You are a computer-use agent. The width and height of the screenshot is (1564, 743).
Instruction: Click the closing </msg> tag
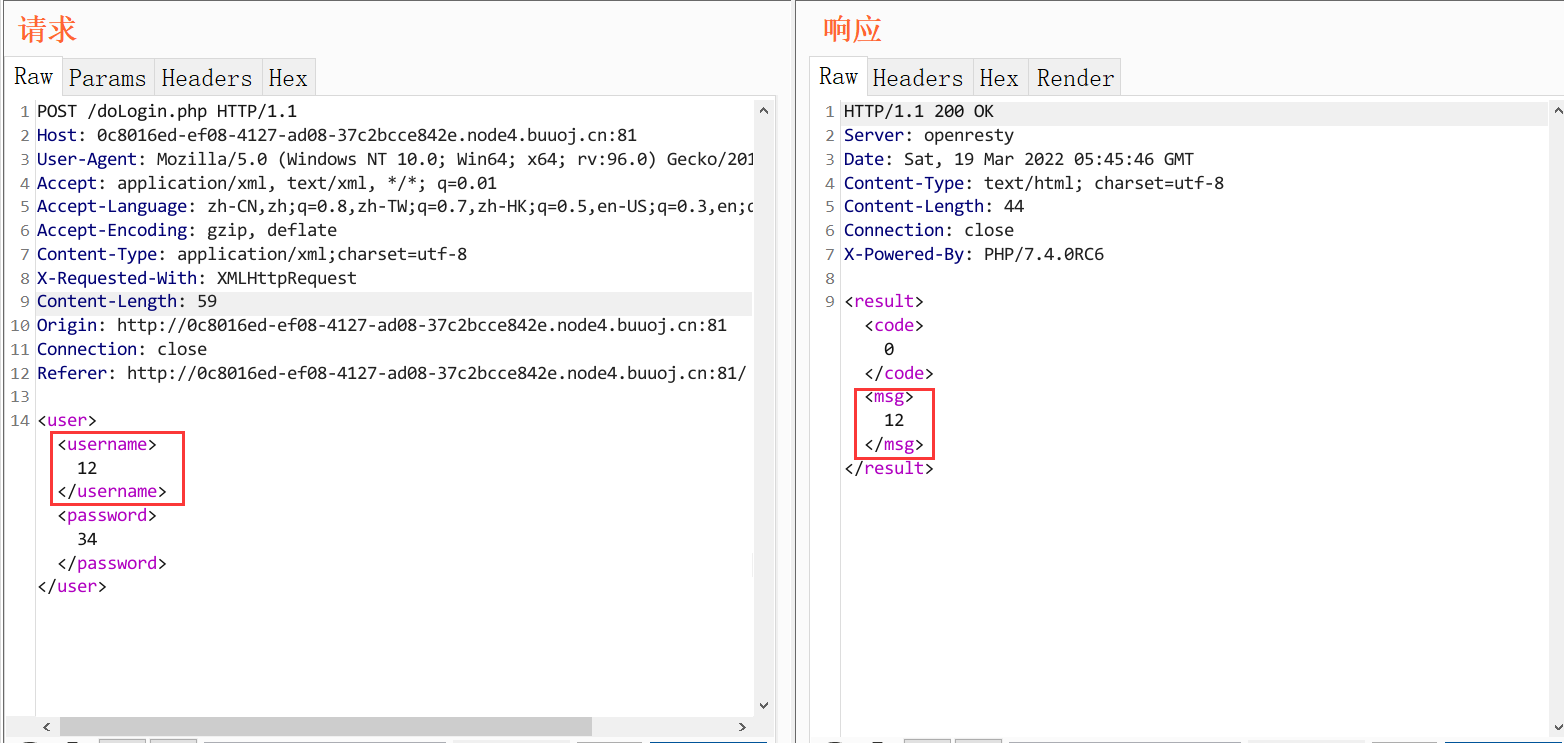click(x=894, y=444)
